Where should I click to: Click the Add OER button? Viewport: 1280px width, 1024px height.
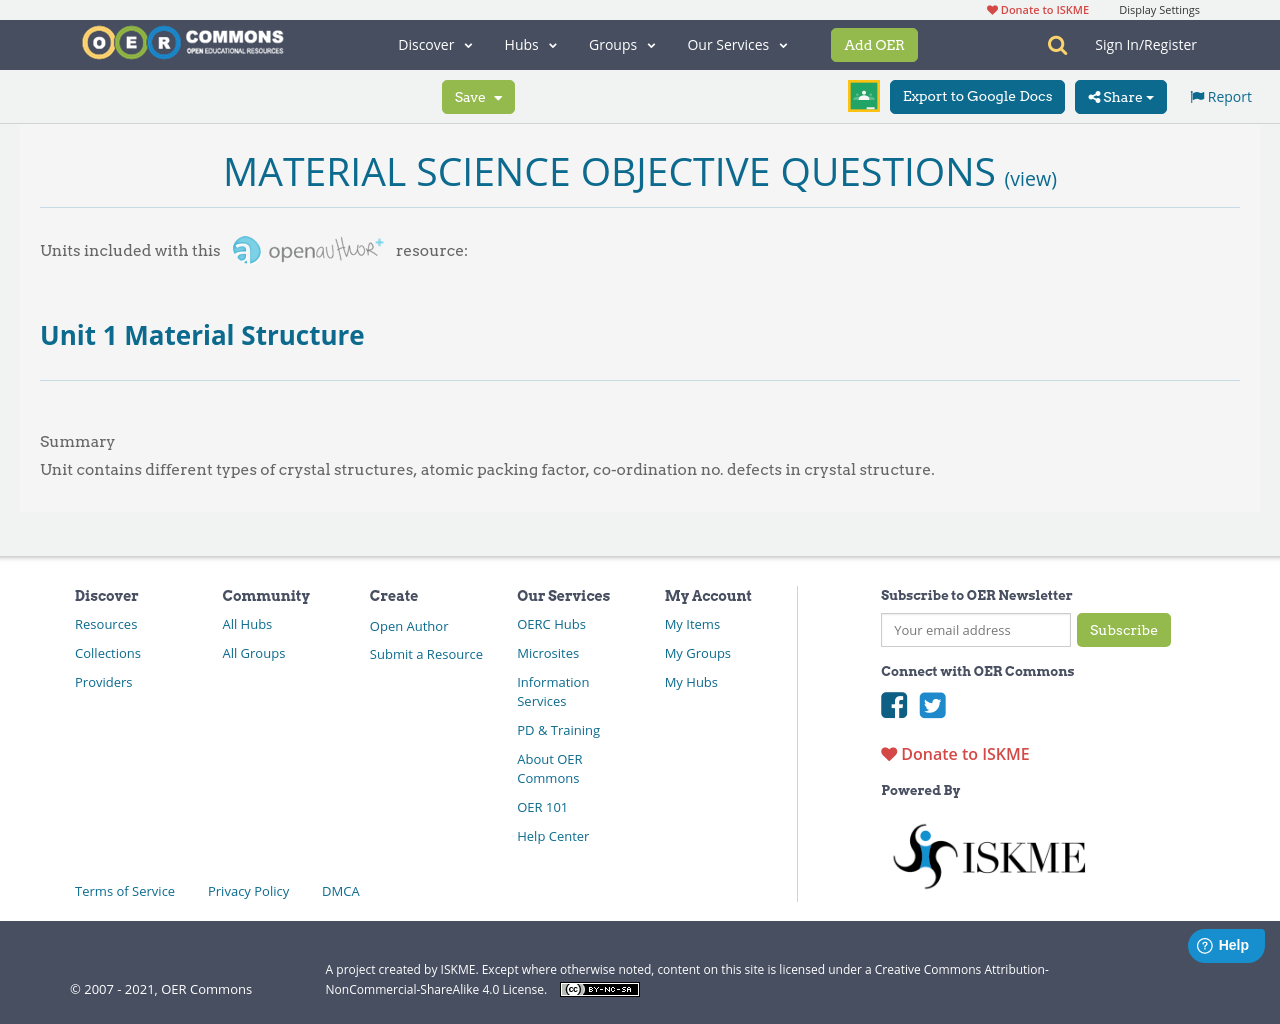[x=874, y=44]
